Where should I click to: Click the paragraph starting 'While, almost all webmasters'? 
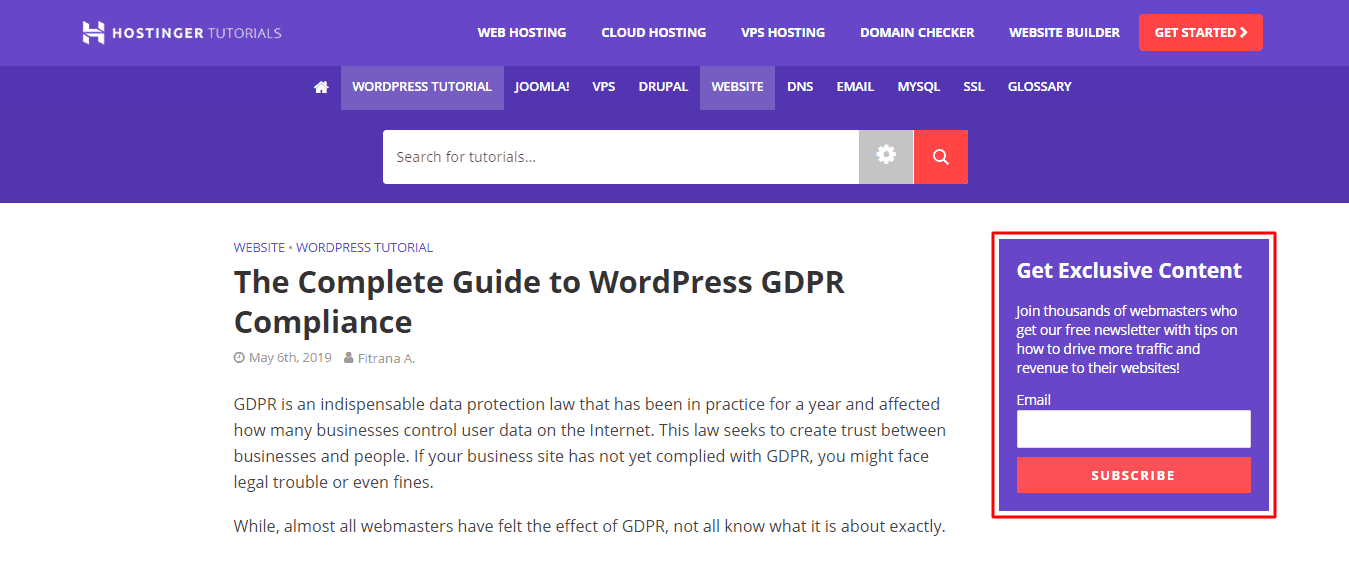589,526
